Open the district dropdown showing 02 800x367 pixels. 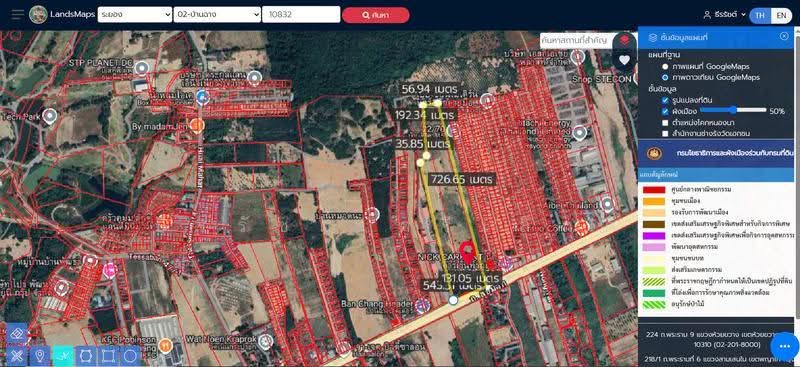217,14
